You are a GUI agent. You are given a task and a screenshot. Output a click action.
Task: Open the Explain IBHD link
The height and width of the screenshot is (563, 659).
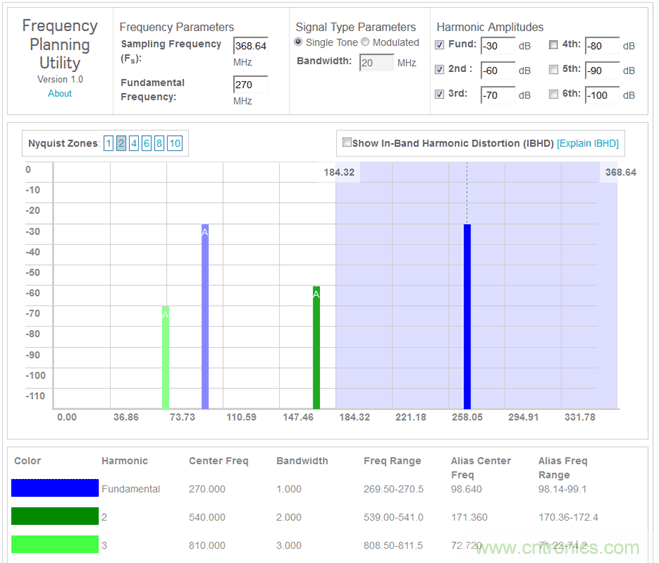tap(588, 143)
